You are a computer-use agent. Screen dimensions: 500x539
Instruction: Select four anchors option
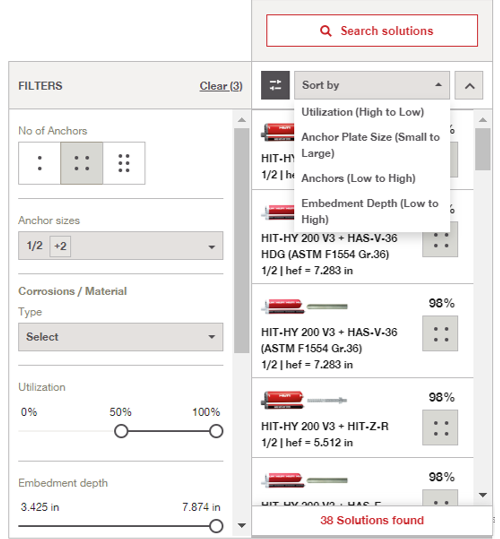(82, 163)
